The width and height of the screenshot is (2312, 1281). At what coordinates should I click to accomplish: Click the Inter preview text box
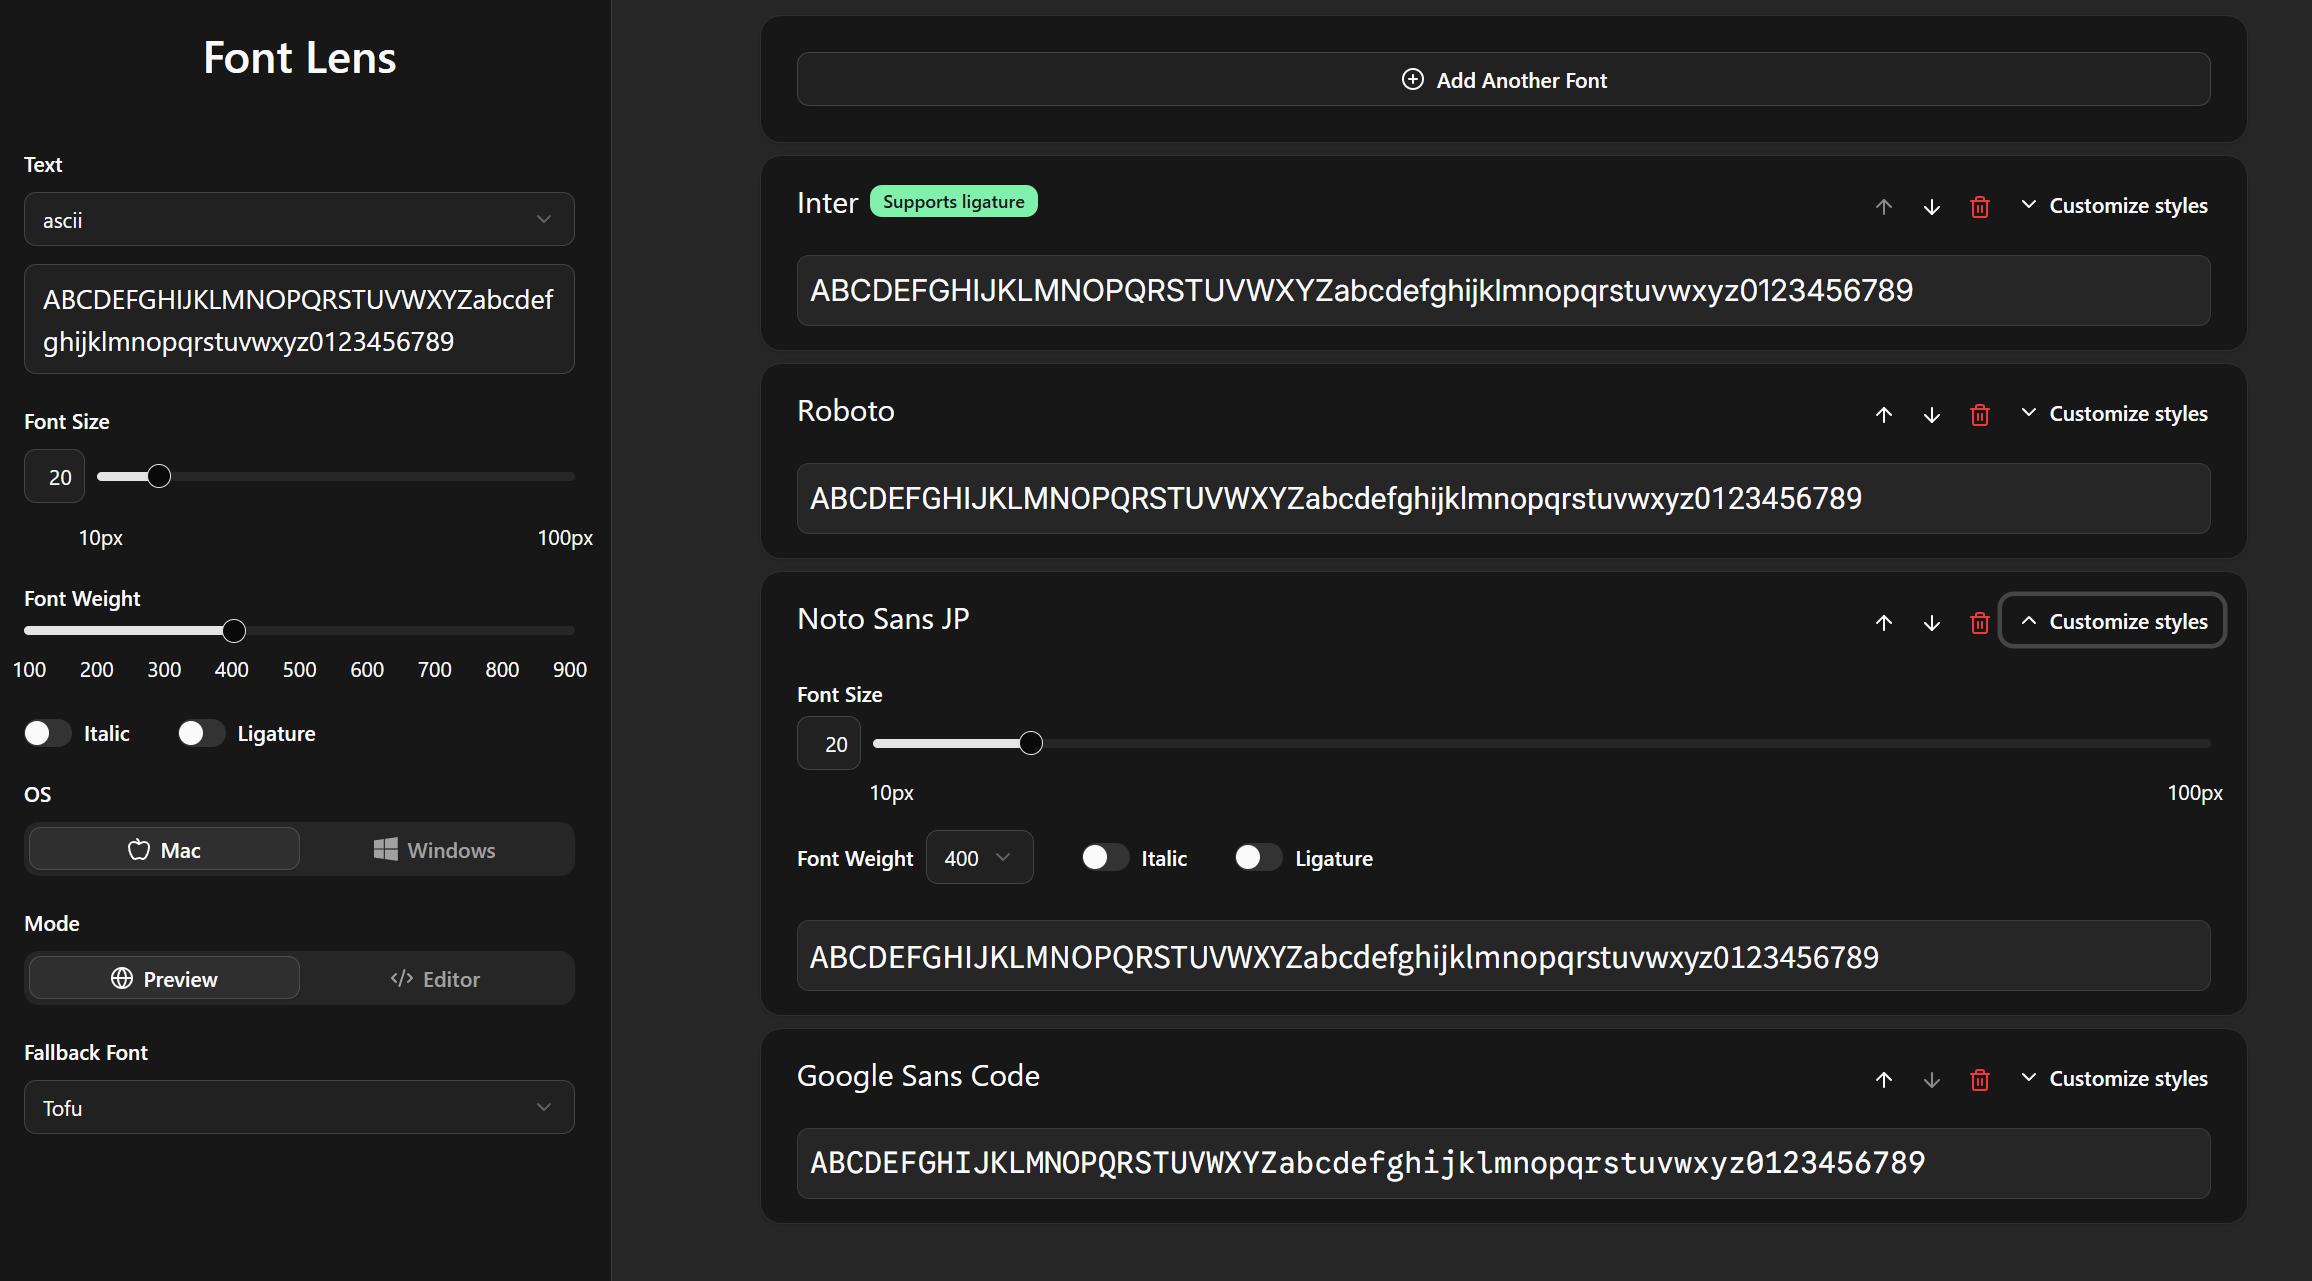(x=1503, y=290)
